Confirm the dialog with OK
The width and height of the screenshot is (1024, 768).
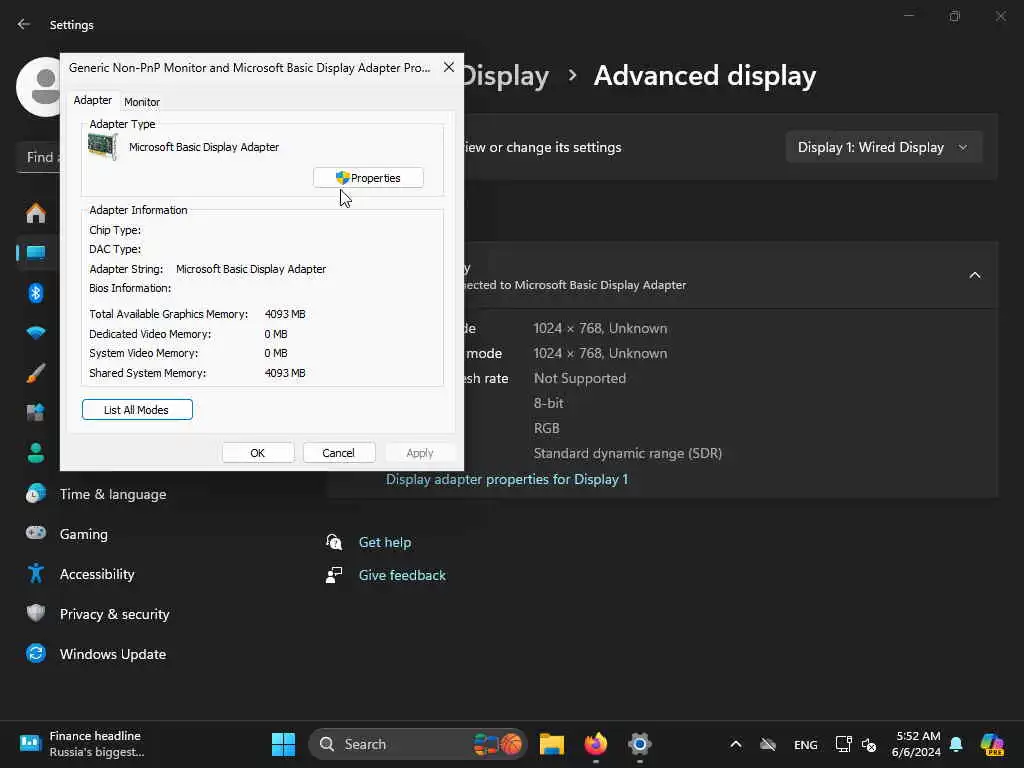(x=257, y=453)
